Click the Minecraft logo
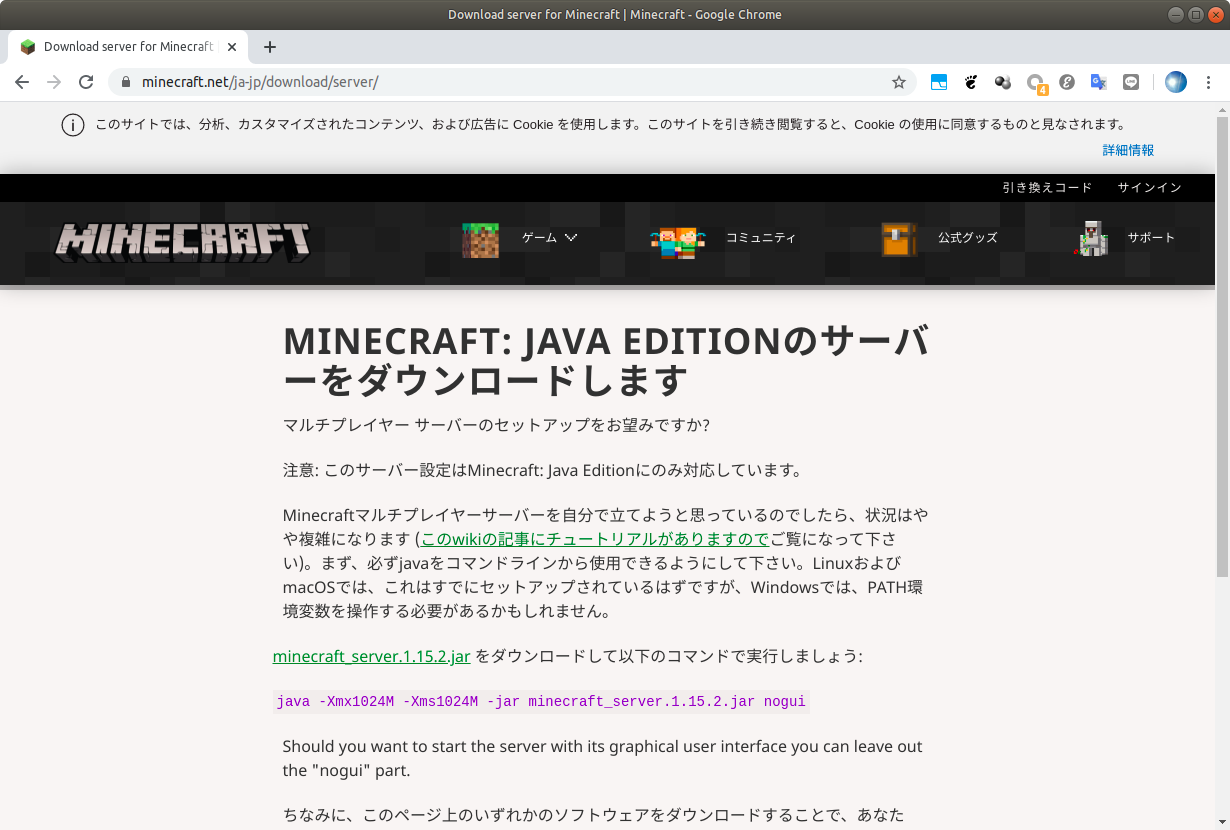Image resolution: width=1230 pixels, height=830 pixels. coord(182,242)
